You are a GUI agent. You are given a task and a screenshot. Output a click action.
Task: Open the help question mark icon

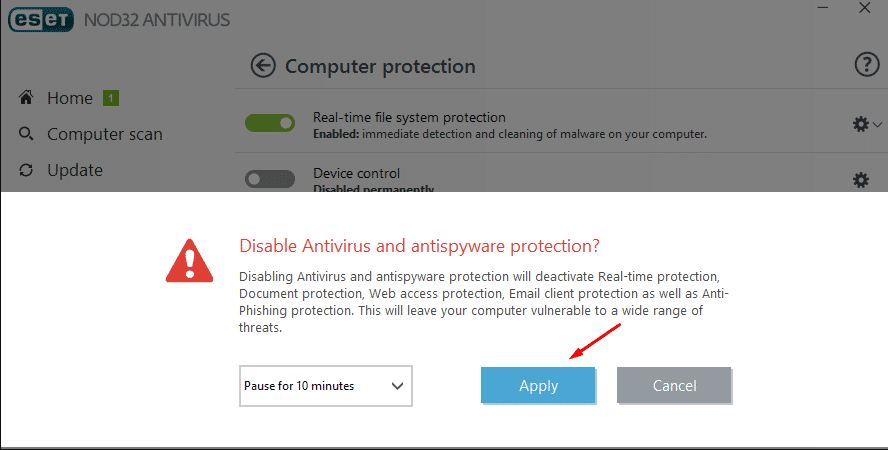(866, 65)
